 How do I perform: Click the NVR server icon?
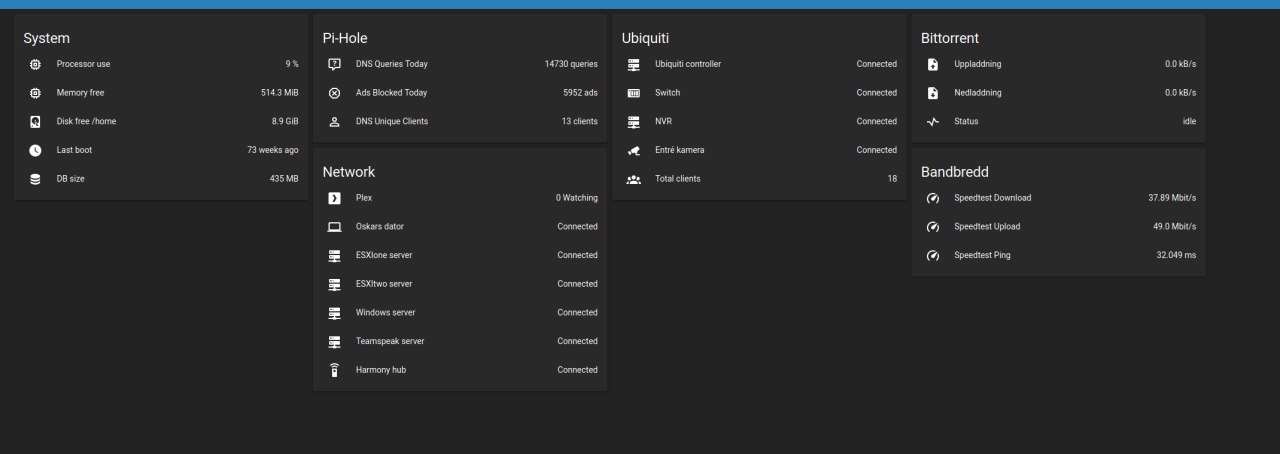[633, 121]
